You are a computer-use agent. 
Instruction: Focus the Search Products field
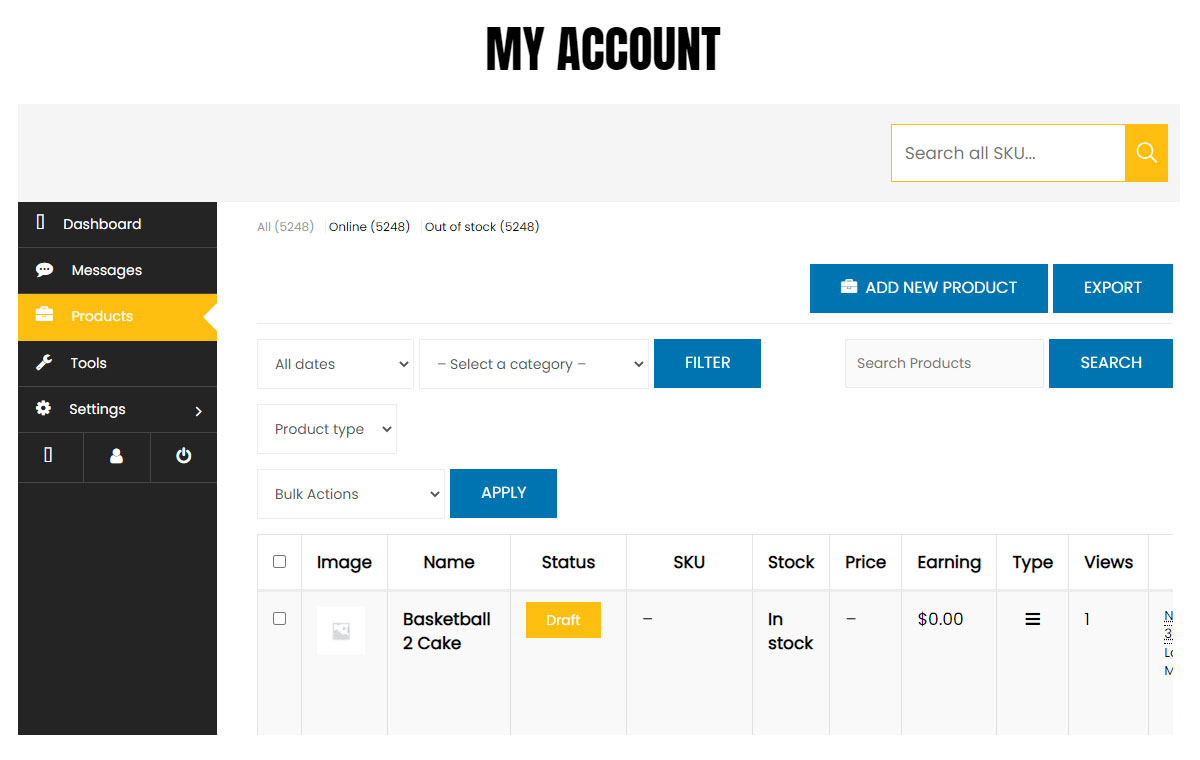944,363
